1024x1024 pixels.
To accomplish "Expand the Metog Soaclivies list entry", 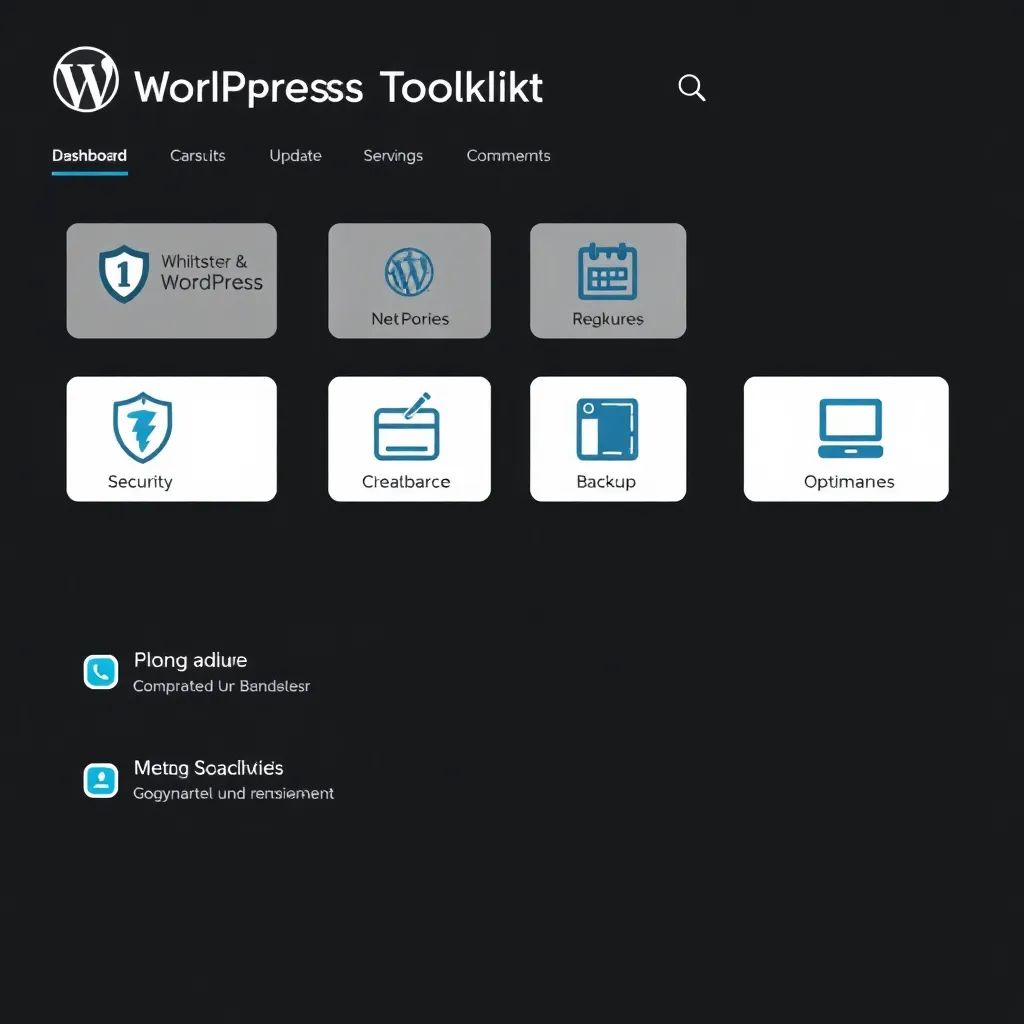I will 210,780.
